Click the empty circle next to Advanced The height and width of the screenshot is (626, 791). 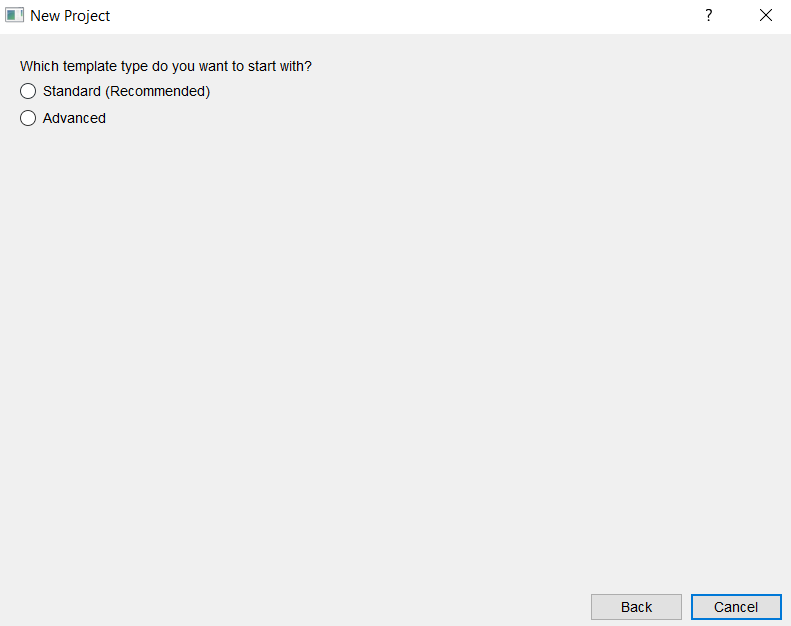click(x=28, y=119)
